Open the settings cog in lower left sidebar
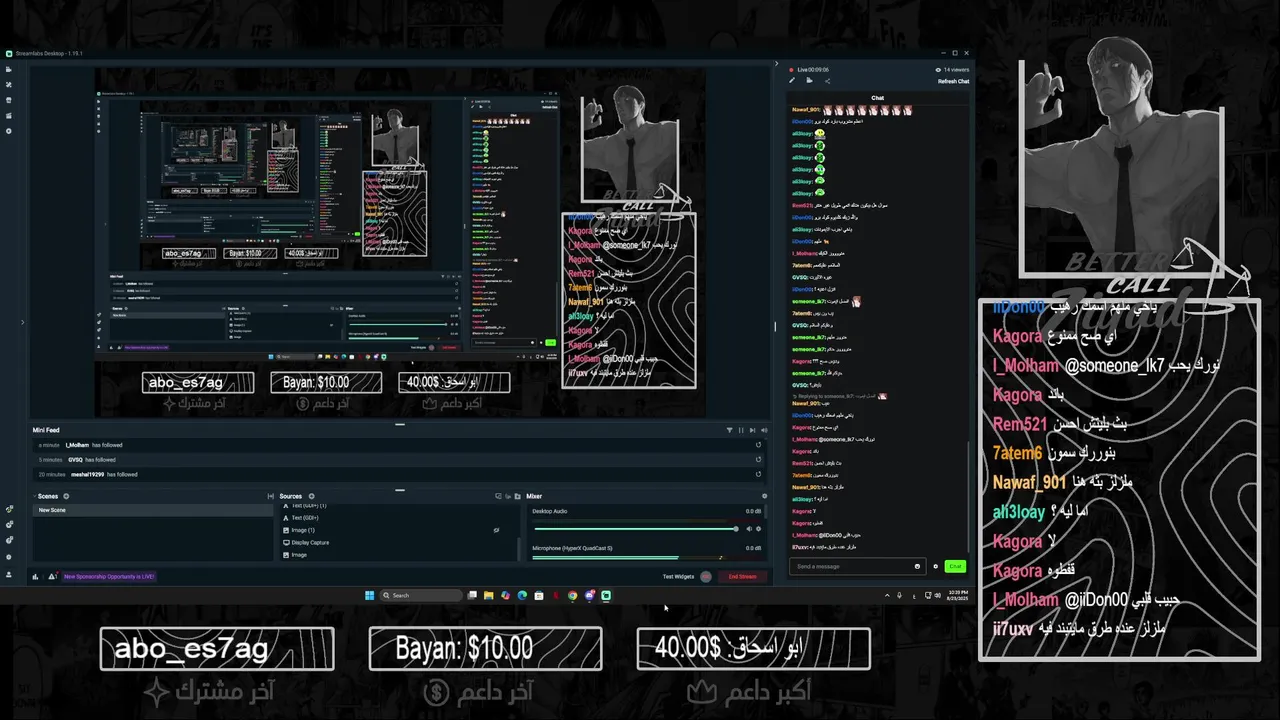The height and width of the screenshot is (720, 1280). point(9,557)
